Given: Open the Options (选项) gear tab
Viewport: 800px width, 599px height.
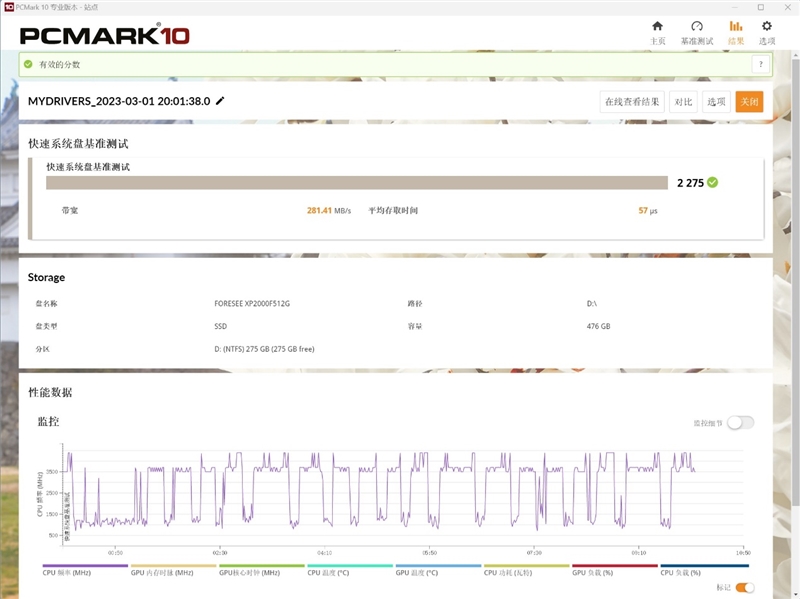Looking at the screenshot, I should 767,33.
